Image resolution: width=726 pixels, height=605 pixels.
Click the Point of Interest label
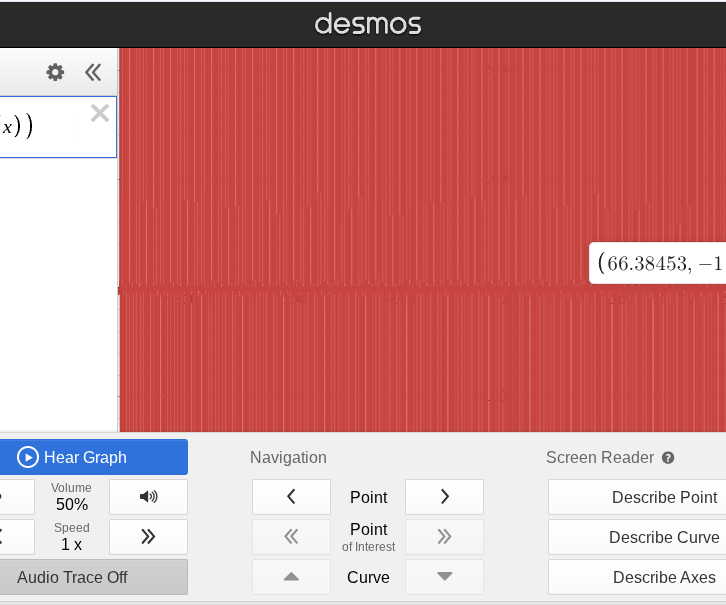pyautogui.click(x=369, y=537)
